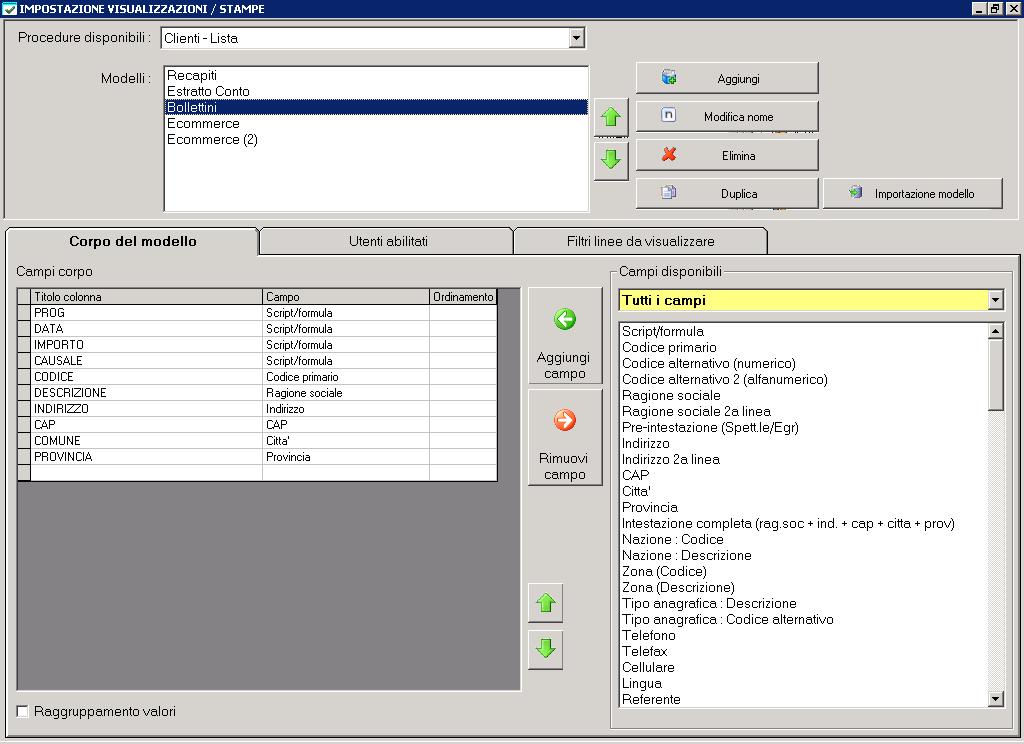Image resolution: width=1024 pixels, height=744 pixels.
Task: Enable Raggruppamento valori checkbox
Action: click(23, 711)
